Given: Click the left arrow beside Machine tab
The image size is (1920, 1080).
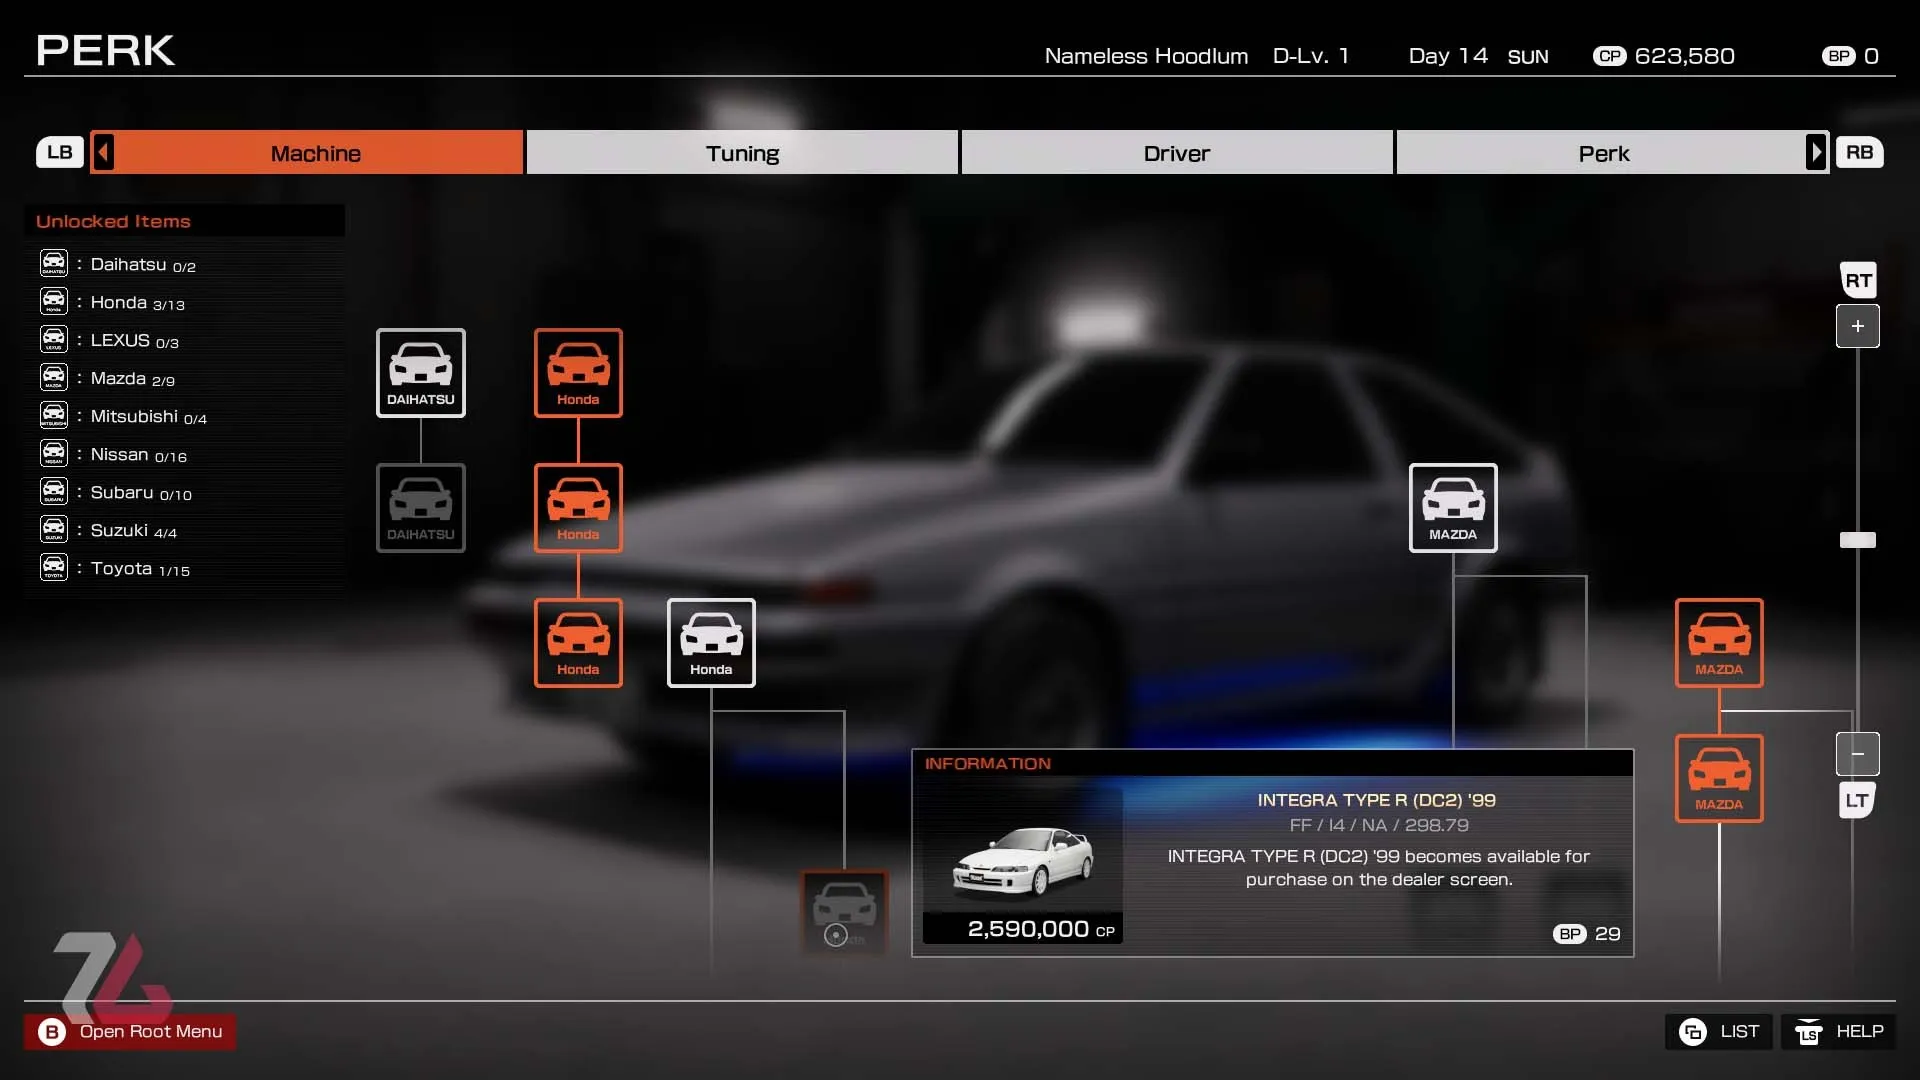Looking at the screenshot, I should tap(103, 152).
